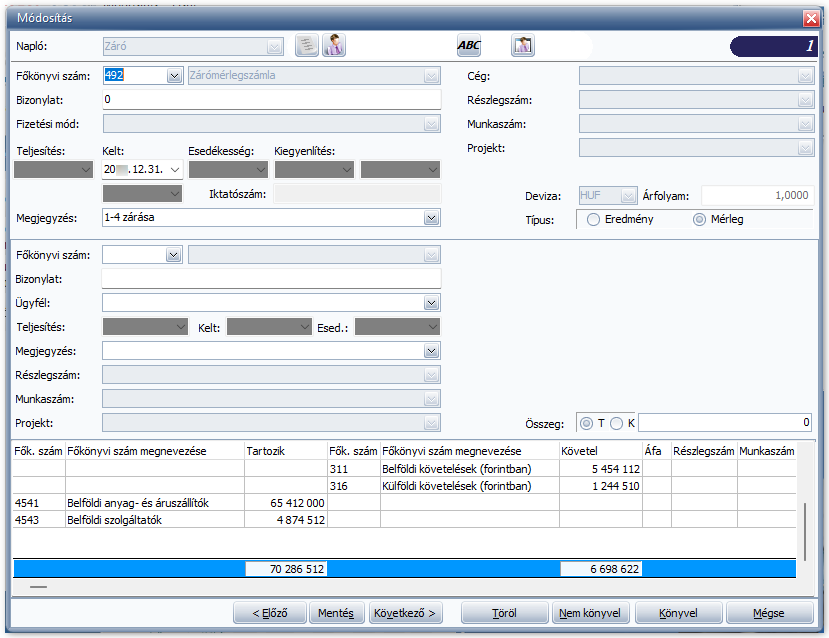This screenshot has height=638, width=829.
Task: Open the Kiegyenlítés first date dropdown
Action: [x=347, y=170]
